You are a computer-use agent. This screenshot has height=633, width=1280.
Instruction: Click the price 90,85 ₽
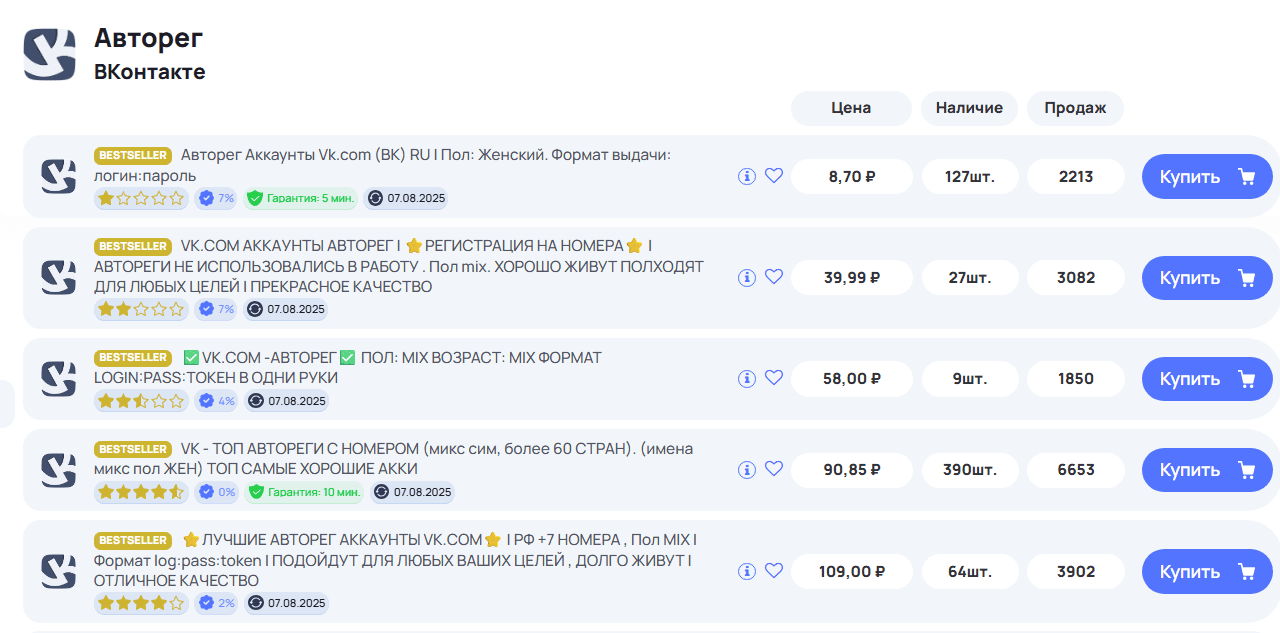coord(851,470)
